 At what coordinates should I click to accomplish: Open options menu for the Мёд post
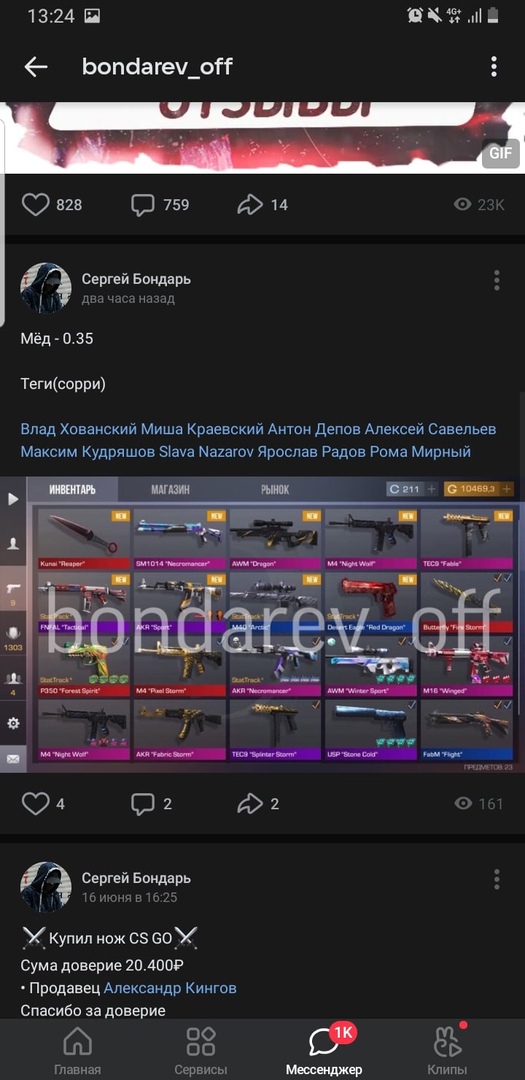pyautogui.click(x=497, y=280)
